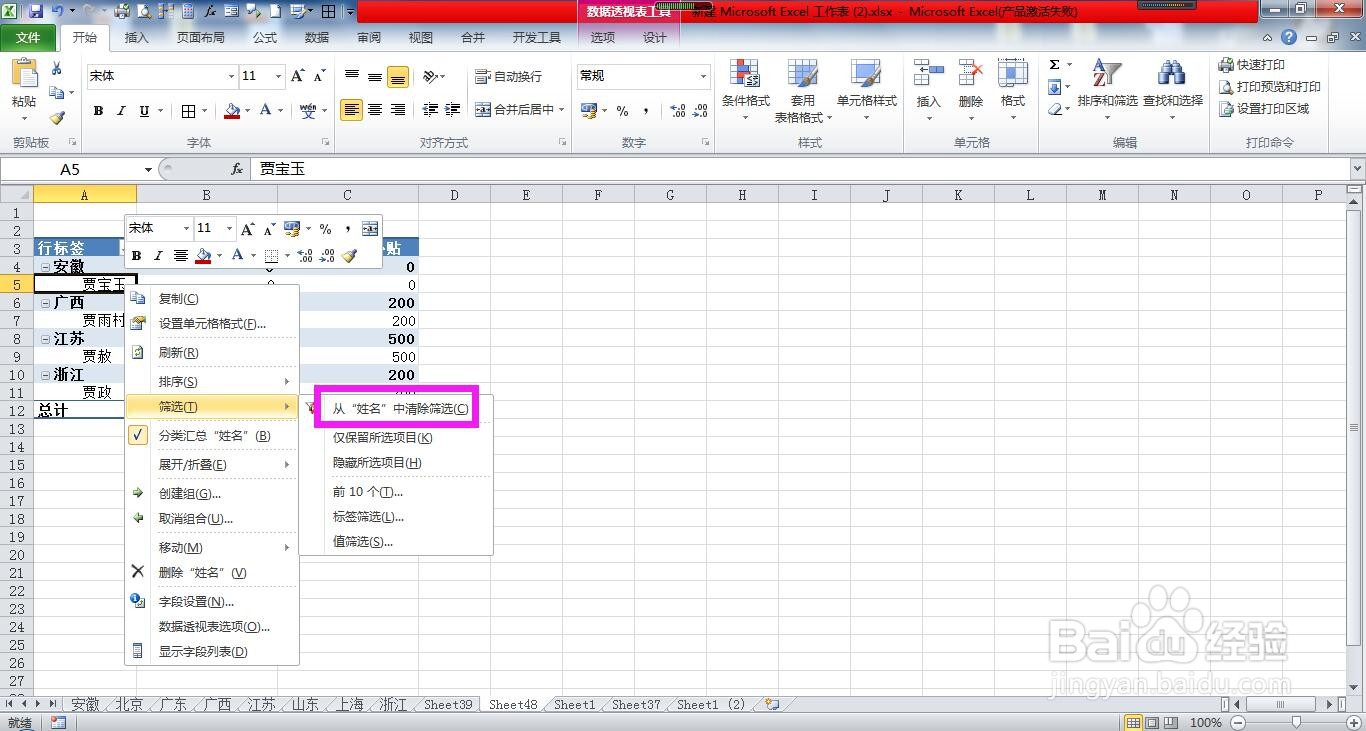Decrease font size with small A icon
Screen dimensions: 1366x731
point(319,76)
